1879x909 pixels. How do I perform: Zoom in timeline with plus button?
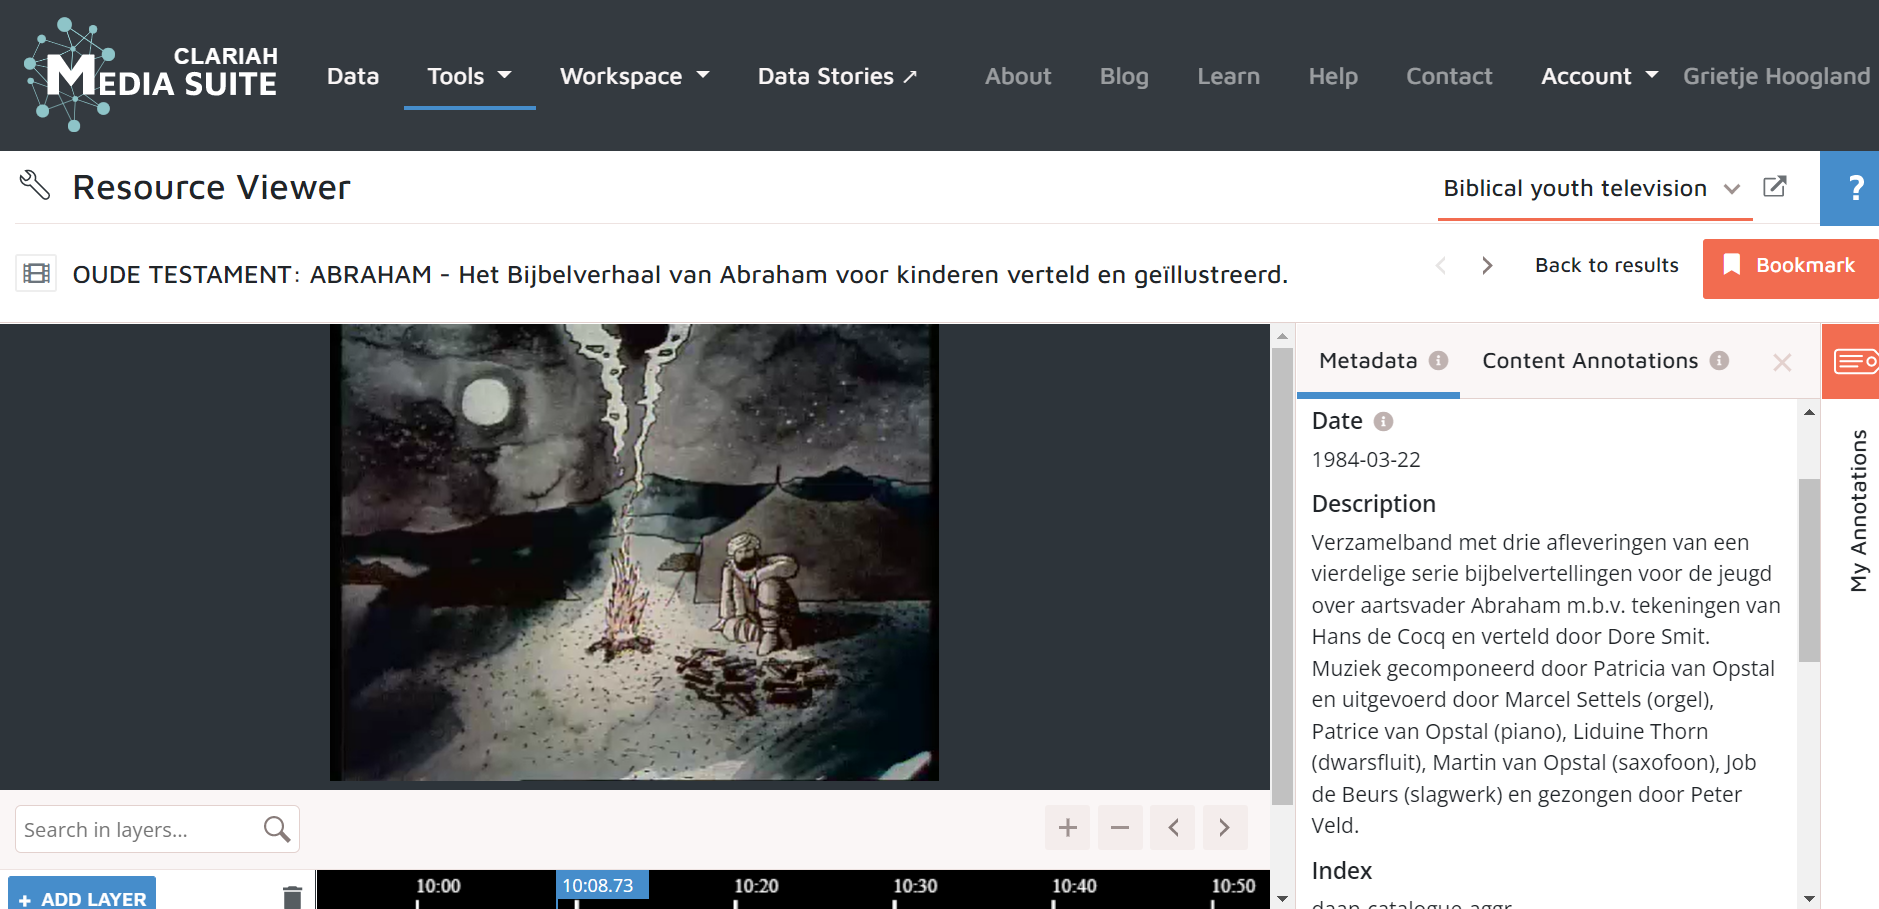(x=1067, y=828)
